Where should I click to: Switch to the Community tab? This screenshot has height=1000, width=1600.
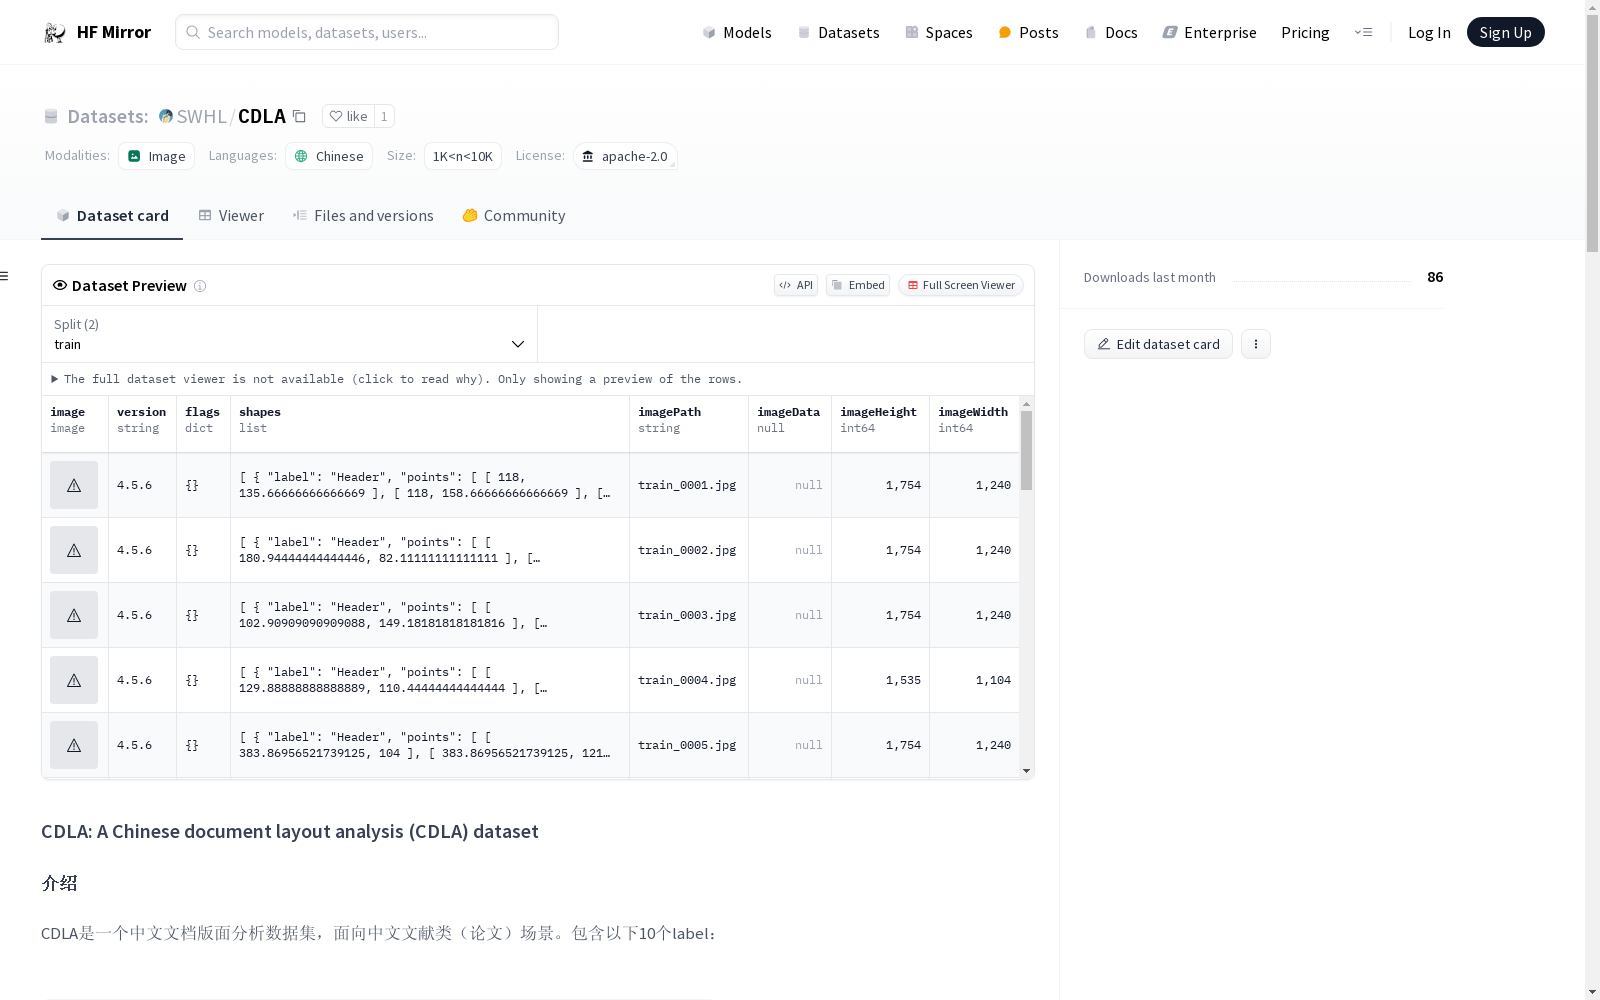click(x=514, y=215)
